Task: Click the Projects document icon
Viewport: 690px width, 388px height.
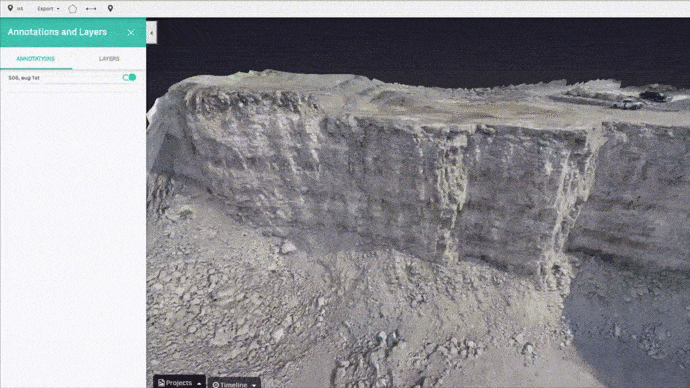Action: [161, 383]
